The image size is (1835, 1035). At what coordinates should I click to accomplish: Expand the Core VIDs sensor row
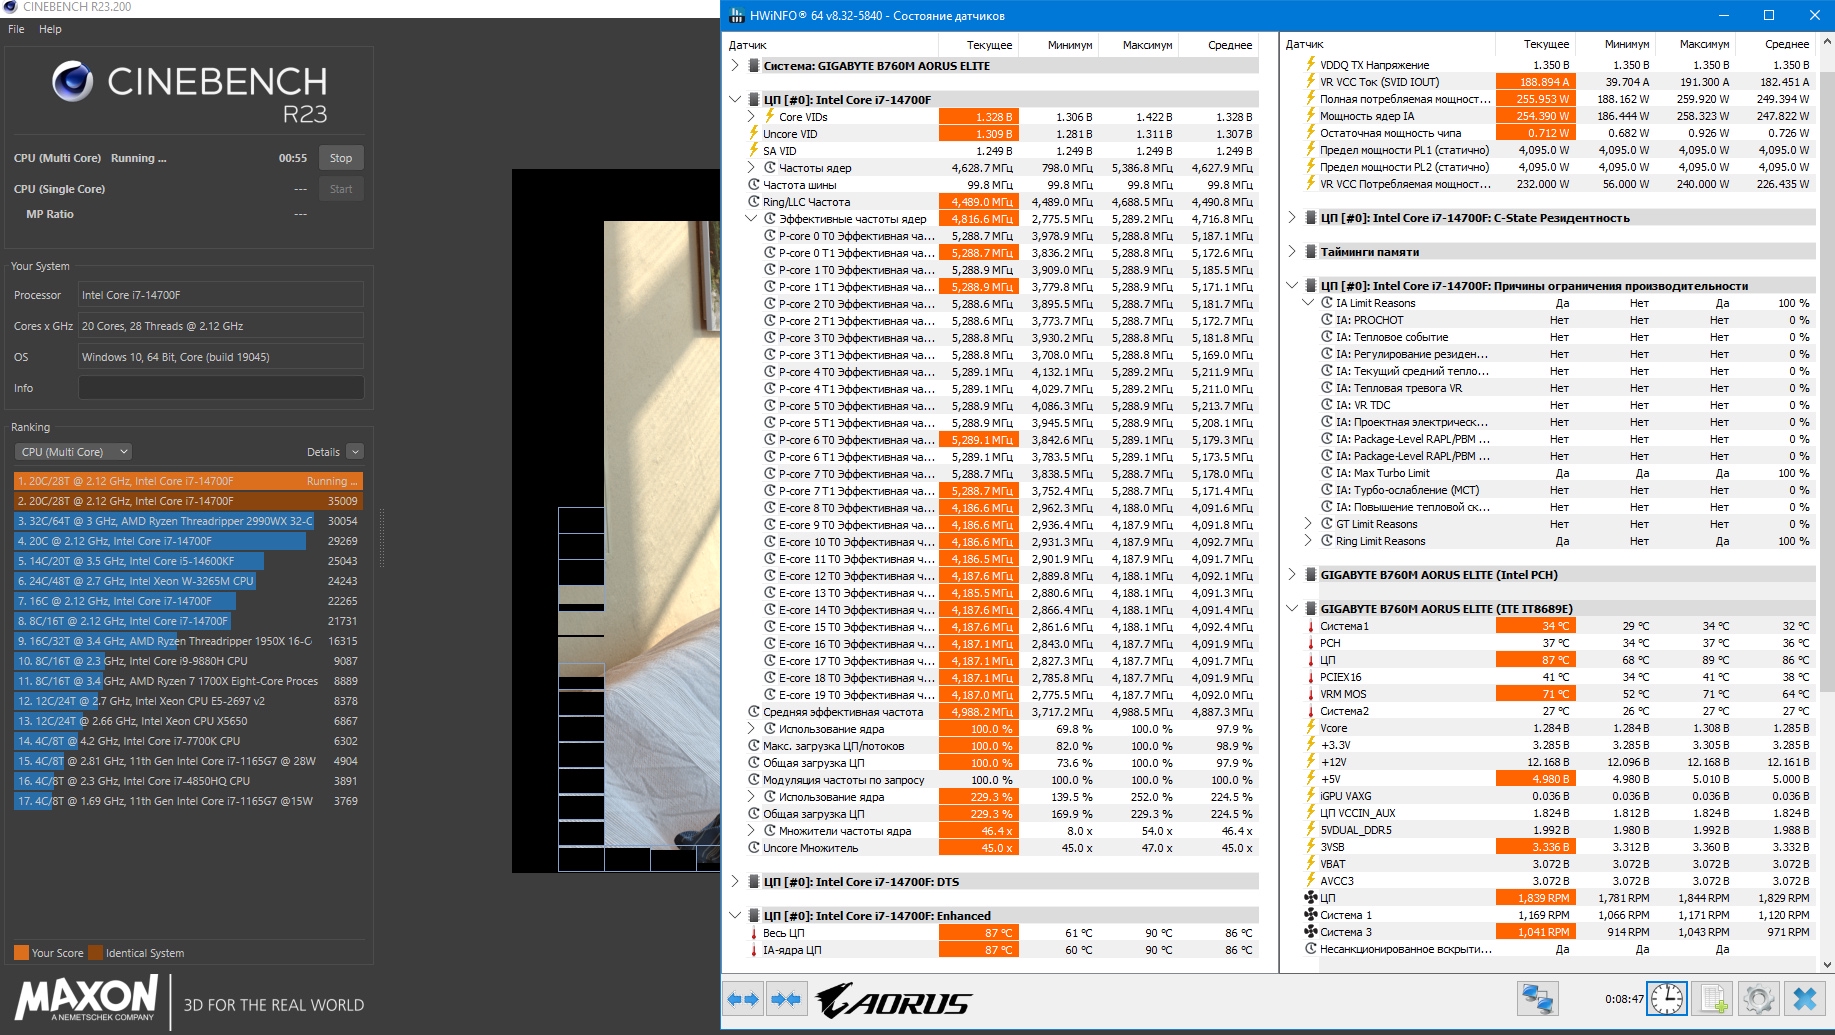pyautogui.click(x=752, y=117)
